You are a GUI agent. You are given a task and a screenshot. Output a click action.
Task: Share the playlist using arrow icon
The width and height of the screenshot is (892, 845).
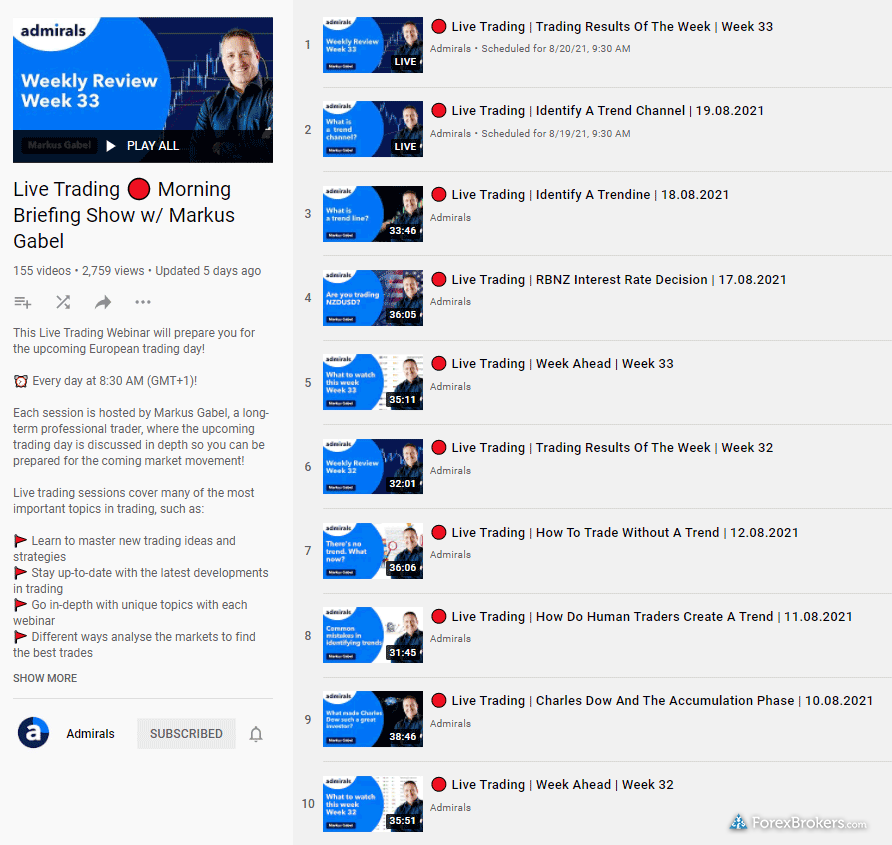103,302
